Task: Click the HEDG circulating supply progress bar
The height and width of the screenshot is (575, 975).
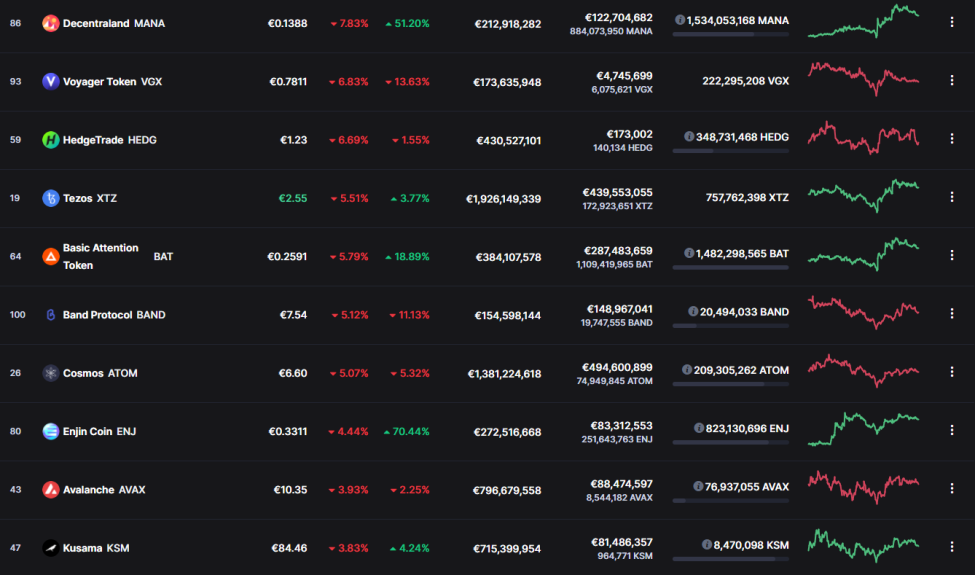Action: 731,151
